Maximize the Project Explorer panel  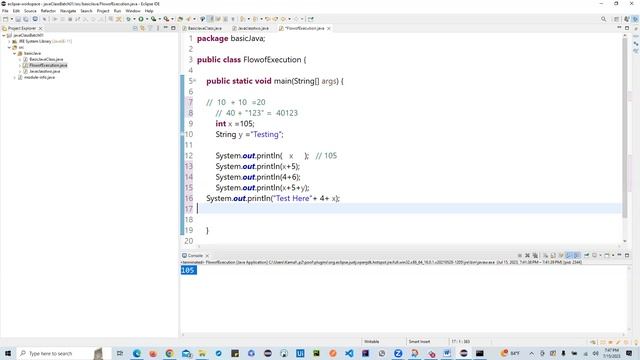tap(173, 28)
